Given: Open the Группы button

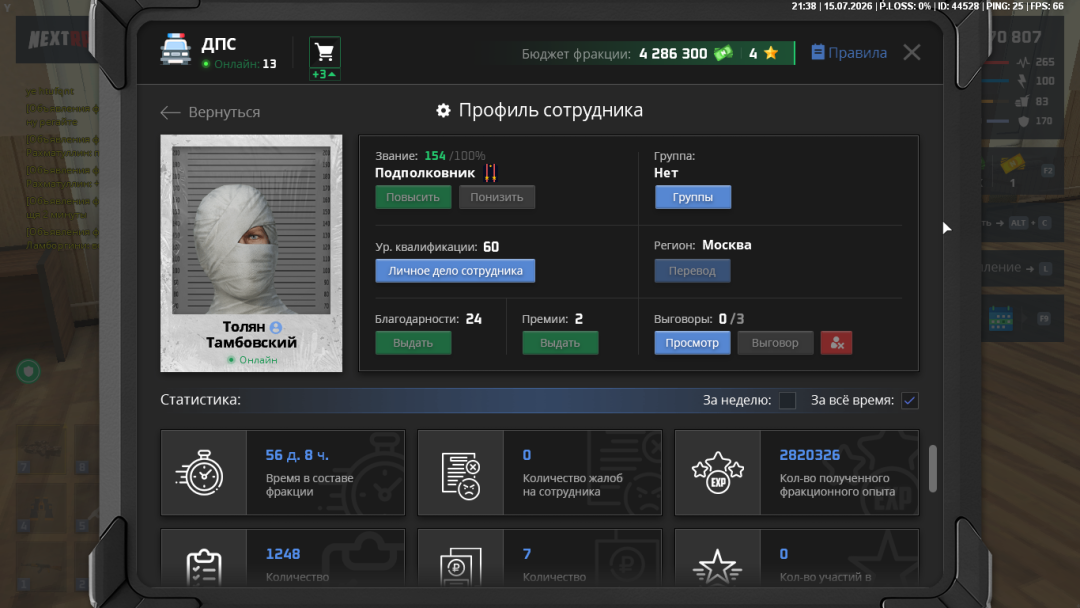Looking at the screenshot, I should tap(692, 197).
